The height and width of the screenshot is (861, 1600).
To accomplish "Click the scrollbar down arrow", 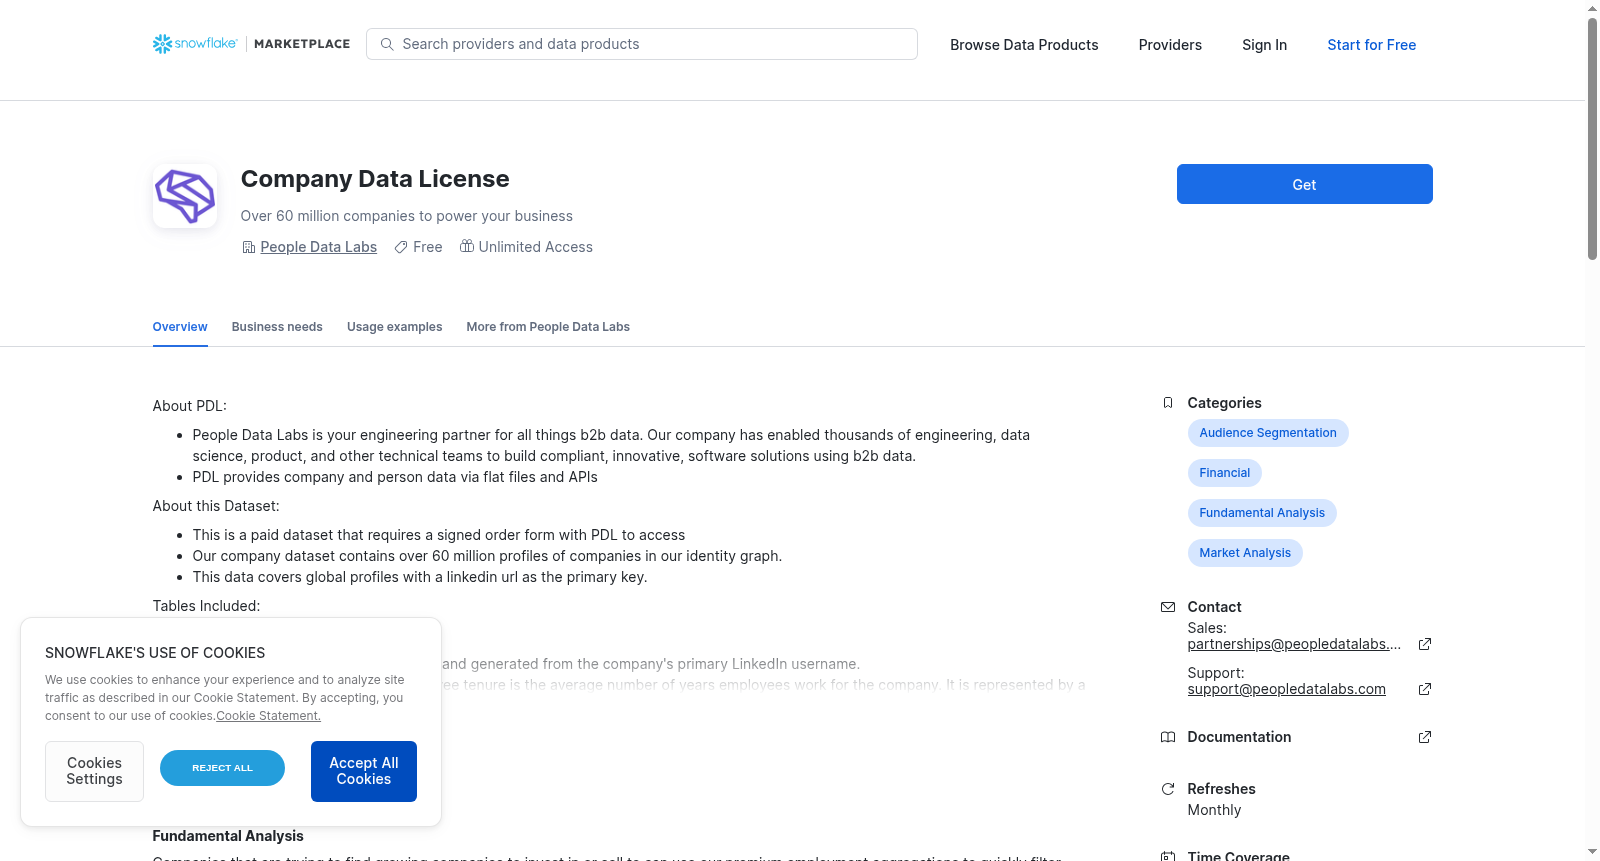I will tap(1592, 852).
